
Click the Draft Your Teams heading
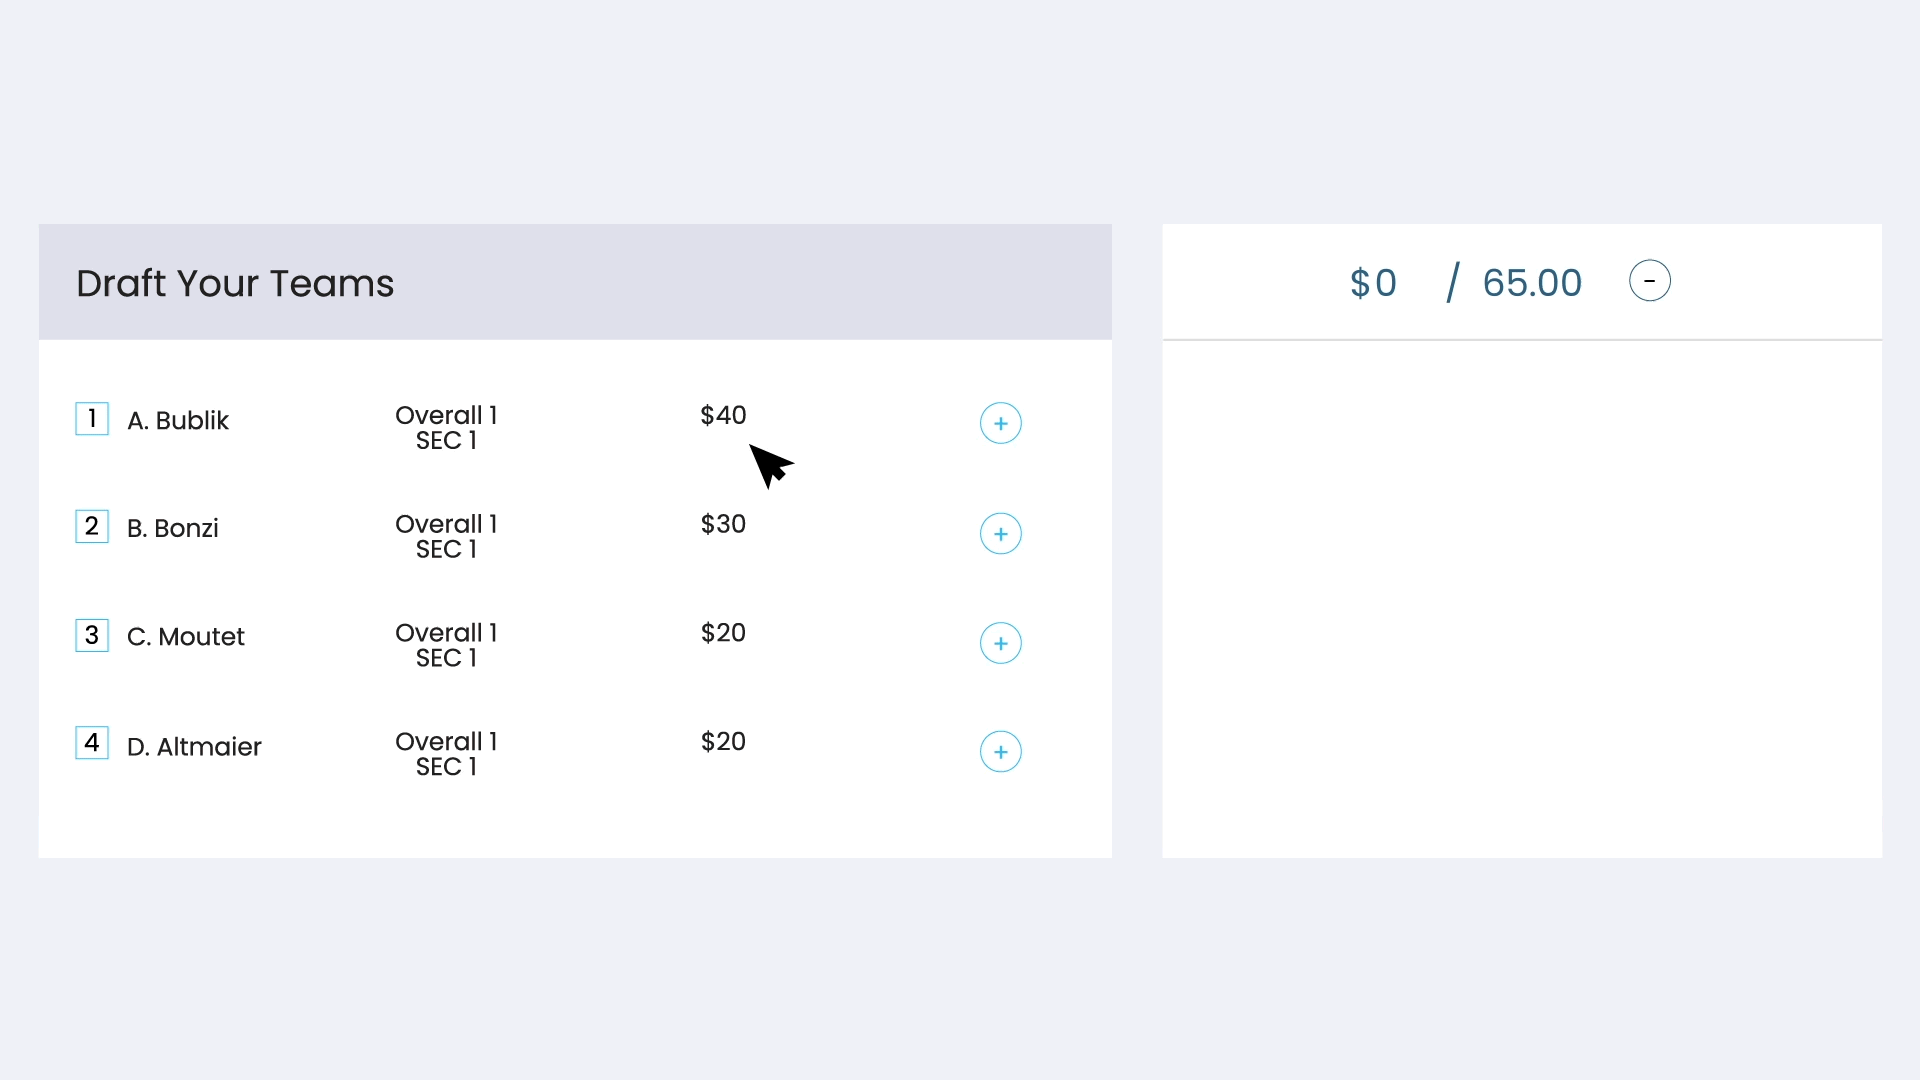235,283
